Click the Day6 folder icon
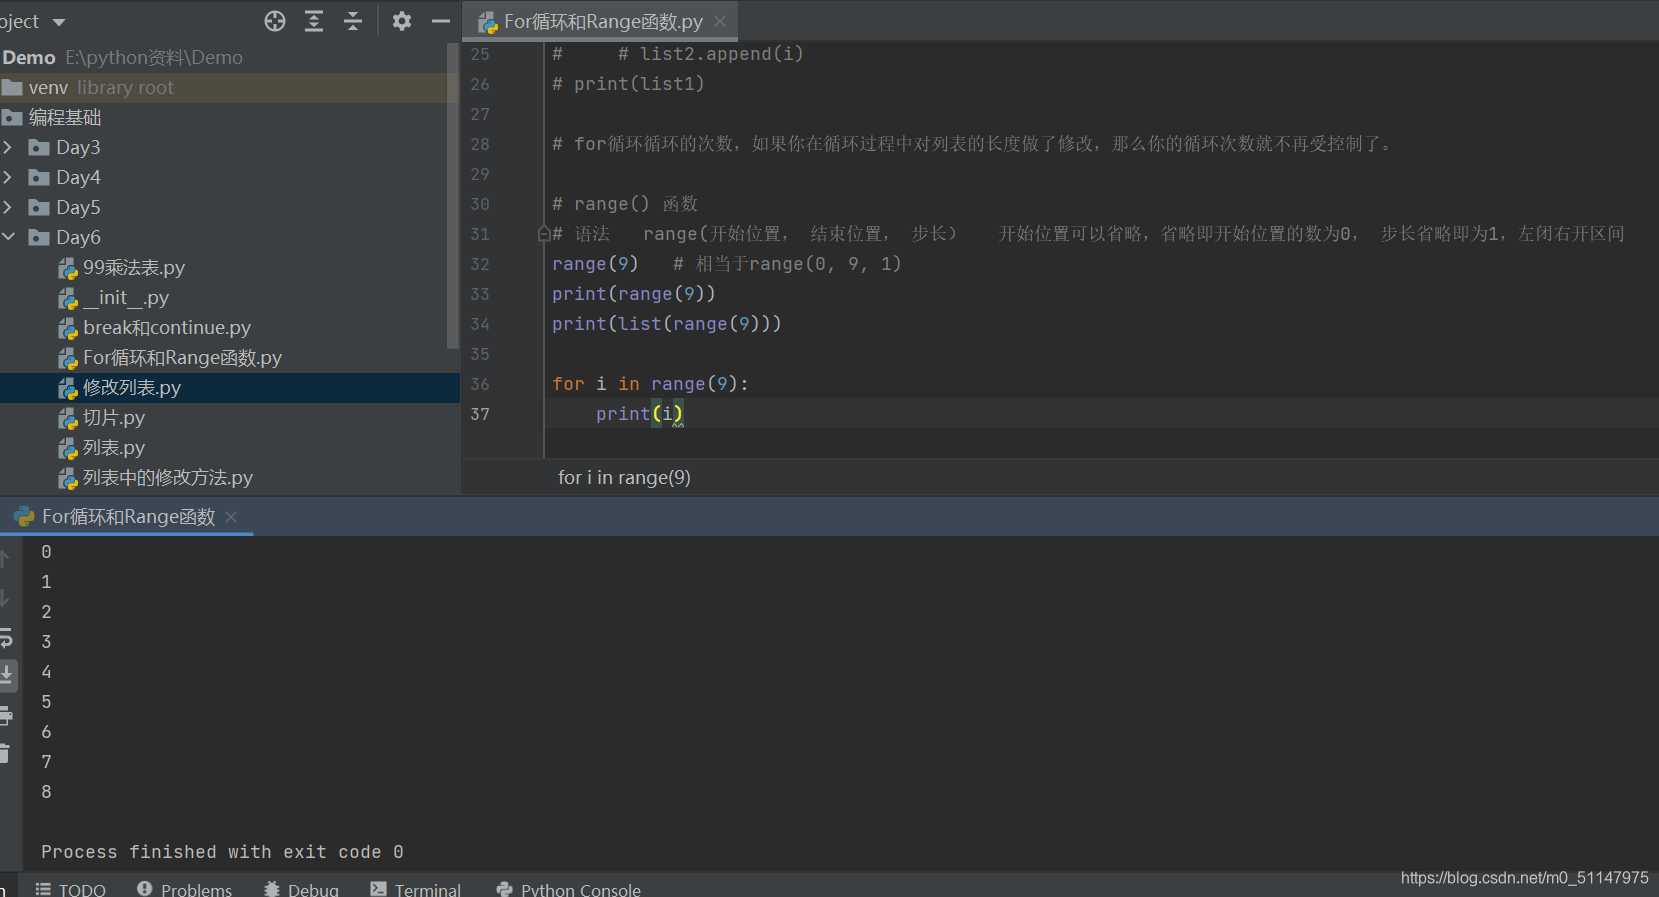The height and width of the screenshot is (897, 1659). click(39, 238)
